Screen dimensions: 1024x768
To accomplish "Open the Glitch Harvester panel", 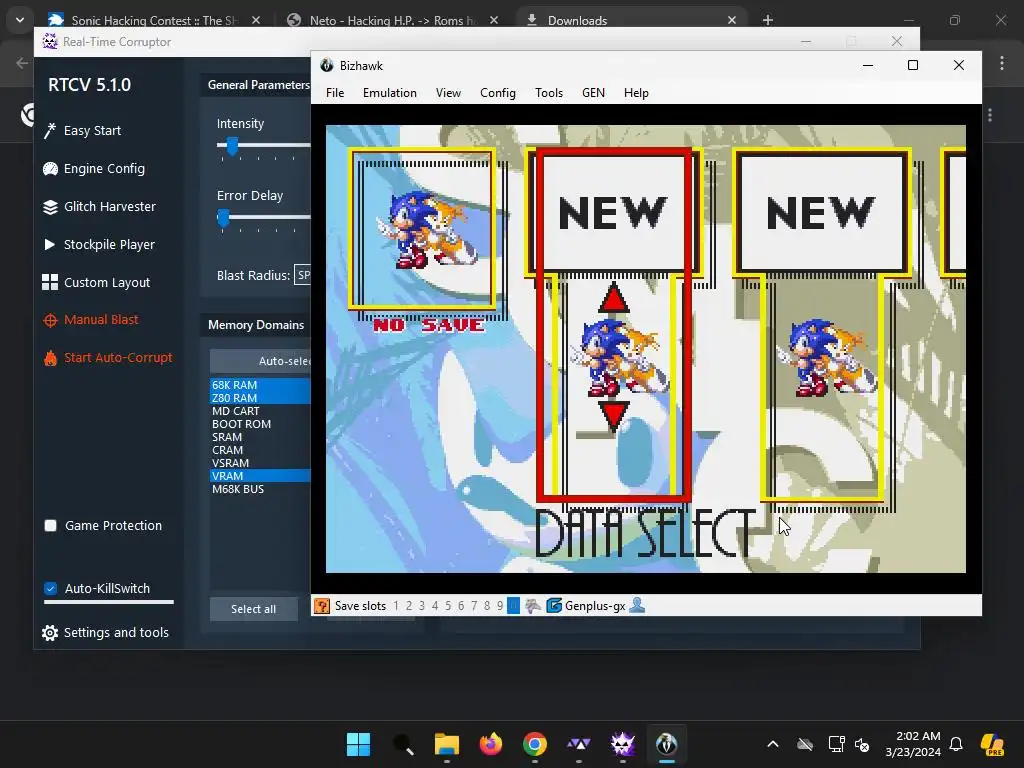I will coord(99,206).
